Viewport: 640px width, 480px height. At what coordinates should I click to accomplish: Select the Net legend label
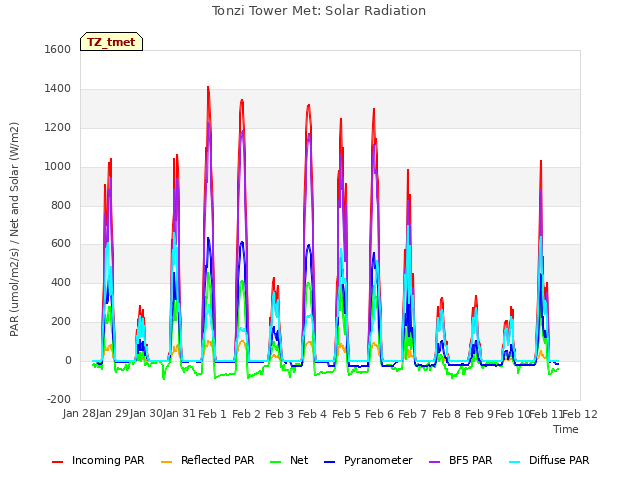tap(299, 460)
